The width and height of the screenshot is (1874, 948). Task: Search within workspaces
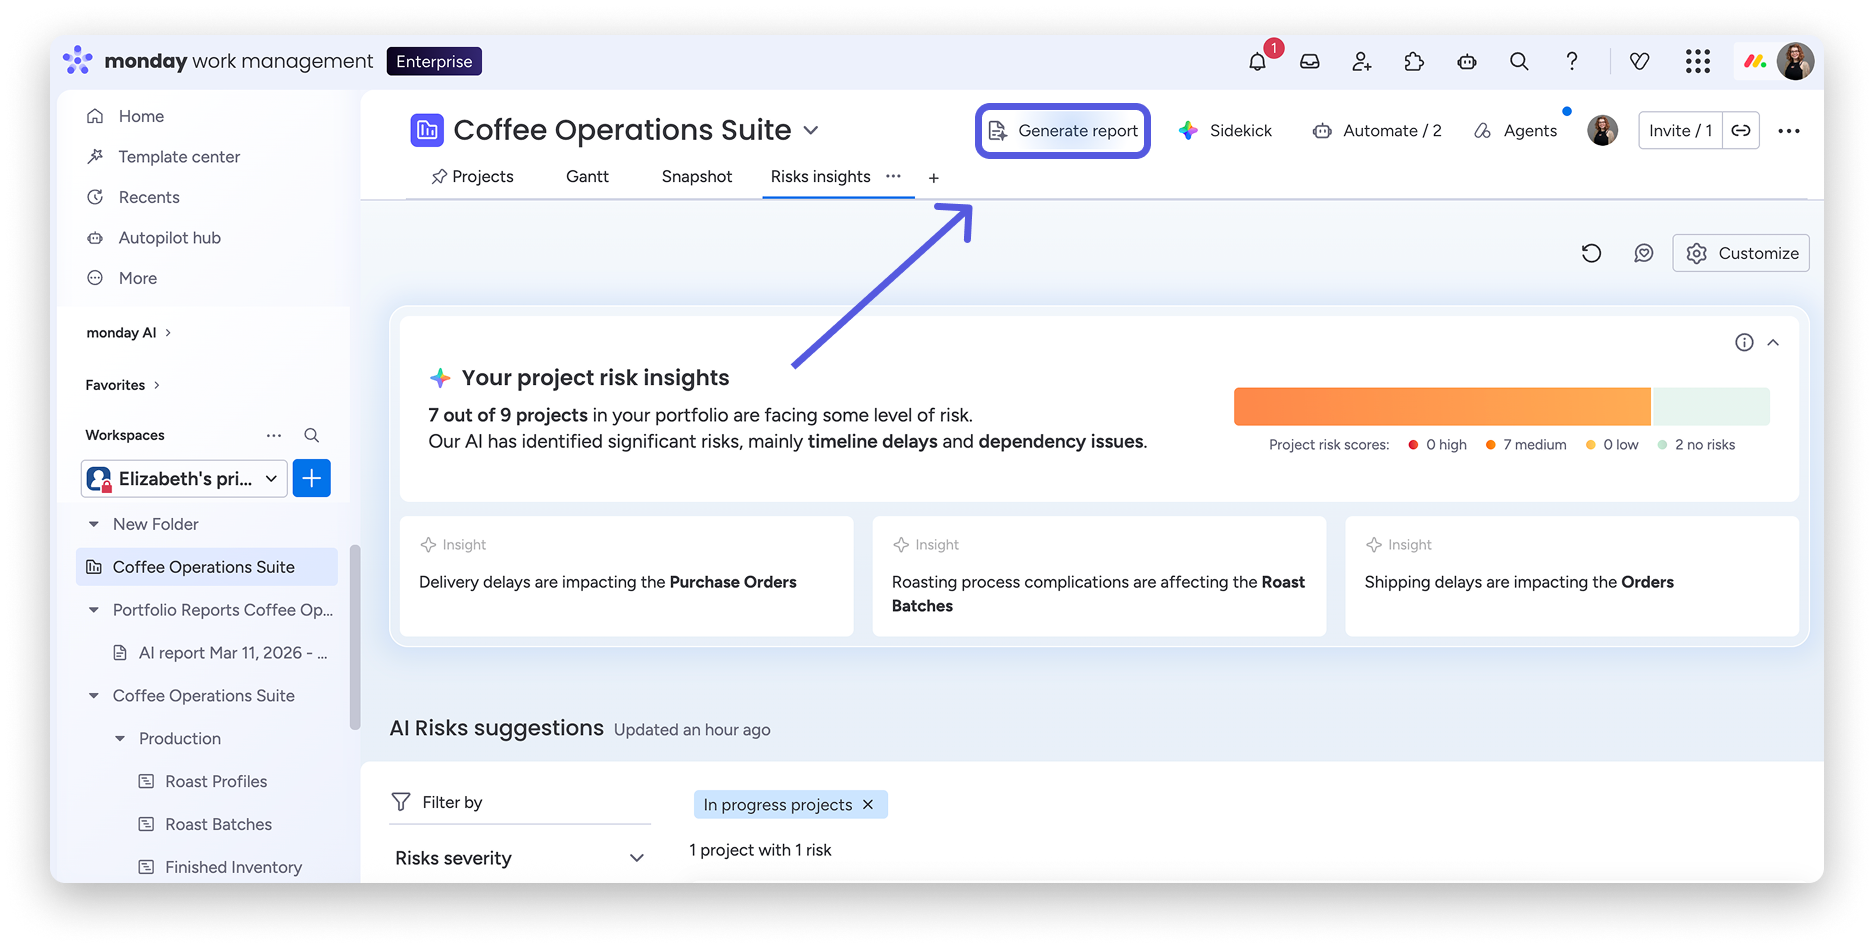tap(312, 436)
